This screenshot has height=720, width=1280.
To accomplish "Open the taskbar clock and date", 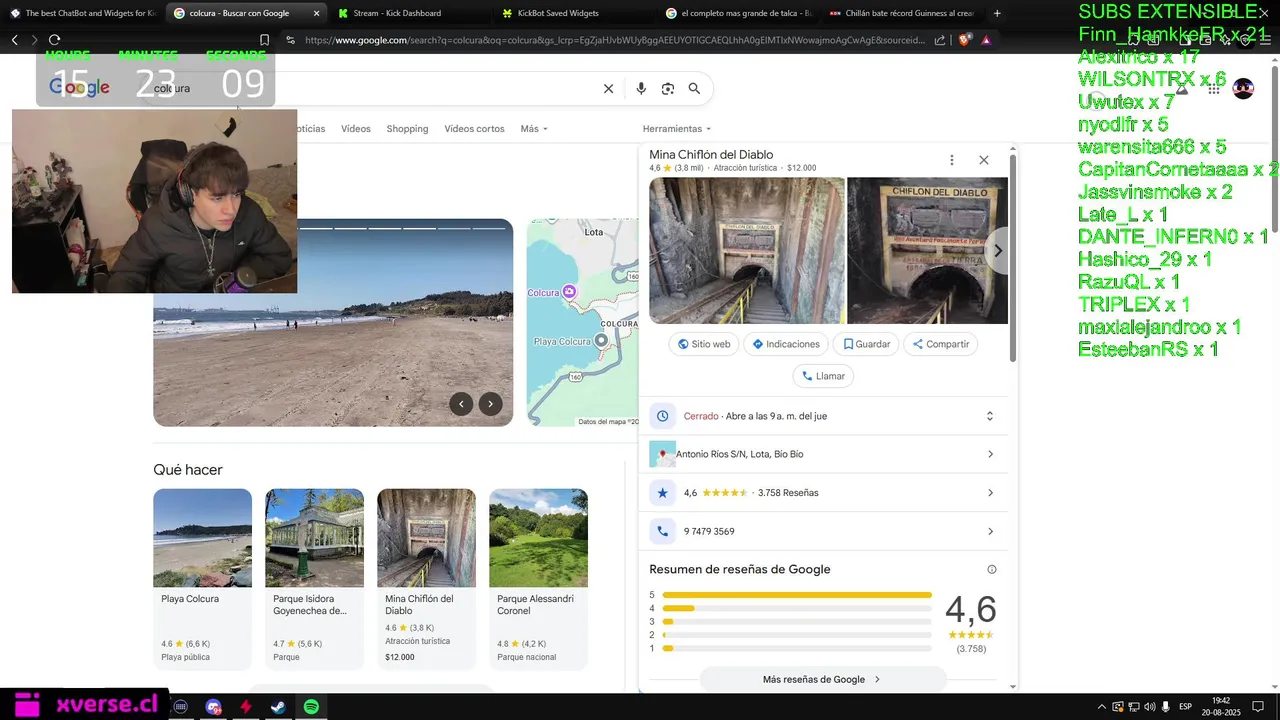I will point(1222,706).
